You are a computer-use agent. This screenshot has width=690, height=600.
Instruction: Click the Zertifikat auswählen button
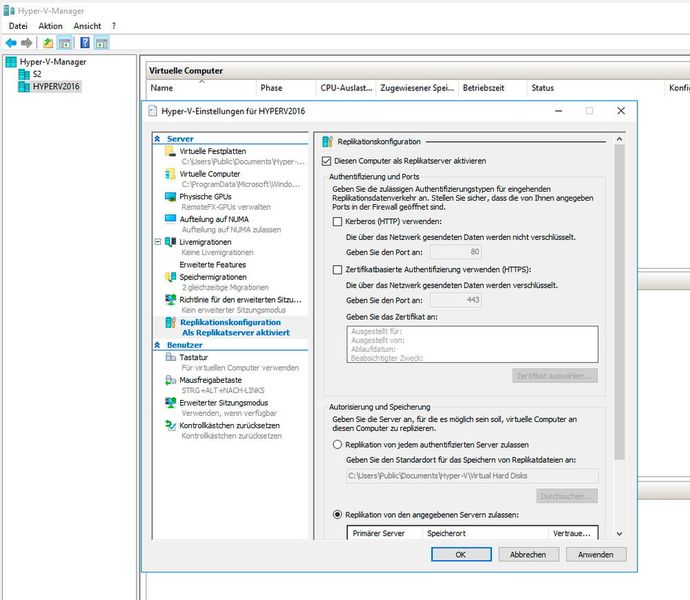(555, 376)
